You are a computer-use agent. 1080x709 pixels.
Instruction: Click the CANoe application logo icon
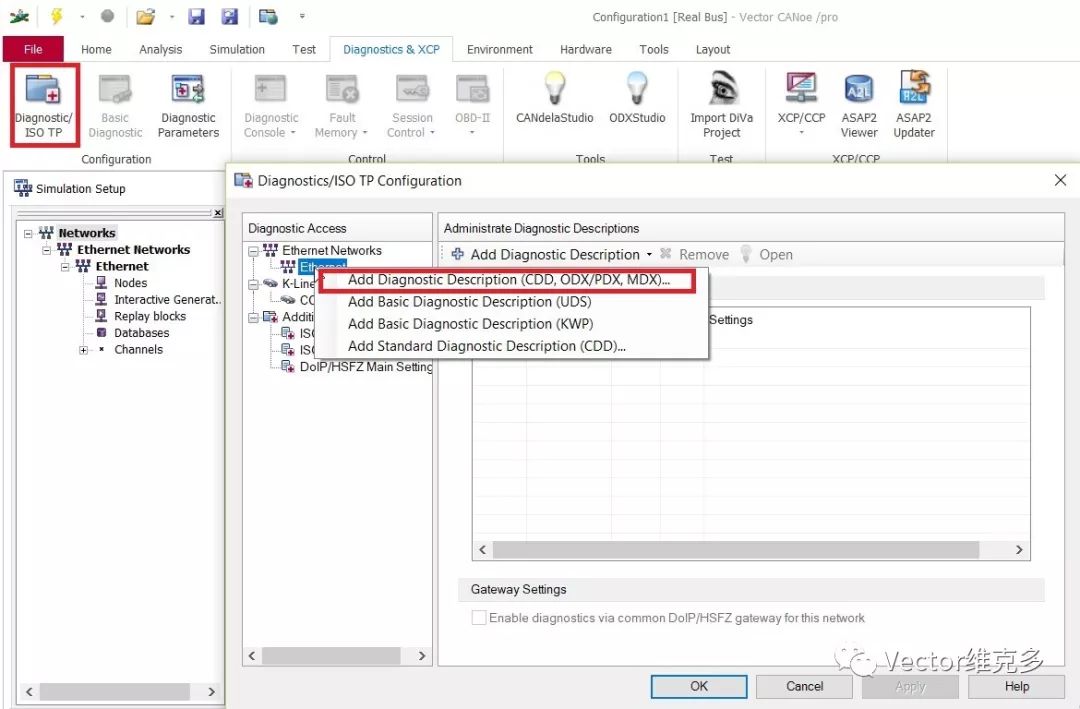coord(19,16)
